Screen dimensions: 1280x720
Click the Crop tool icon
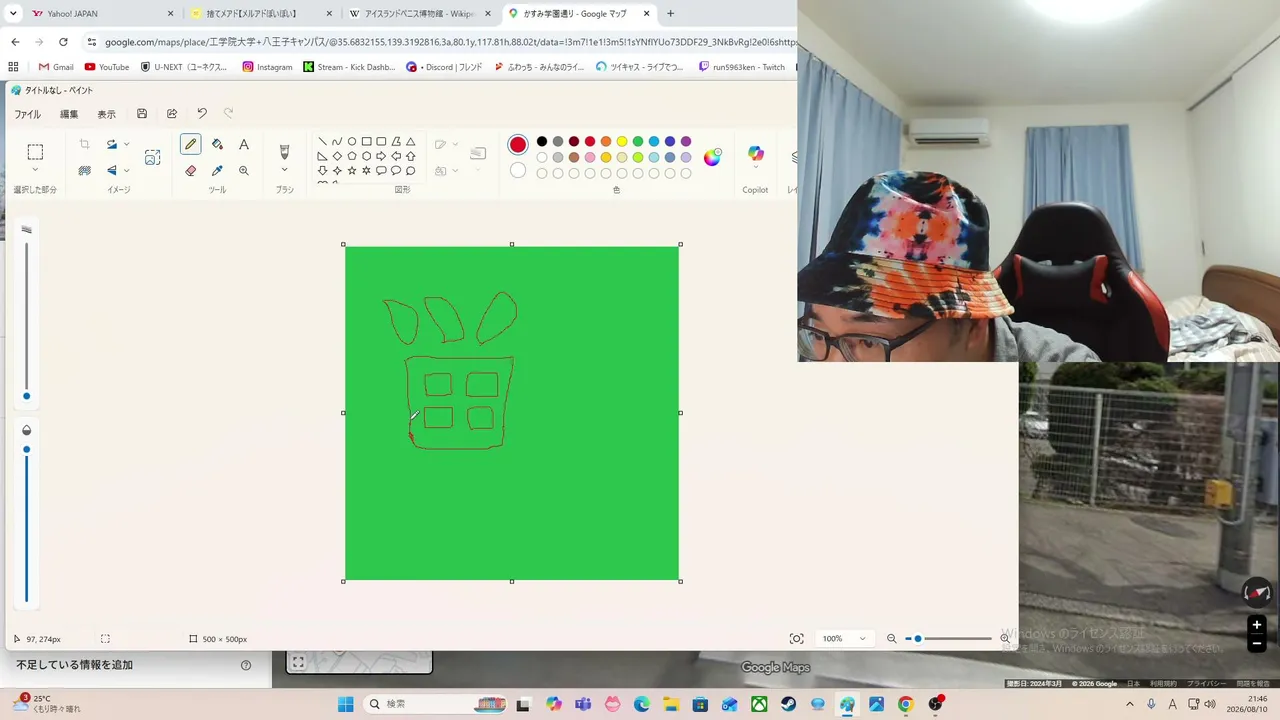84,144
